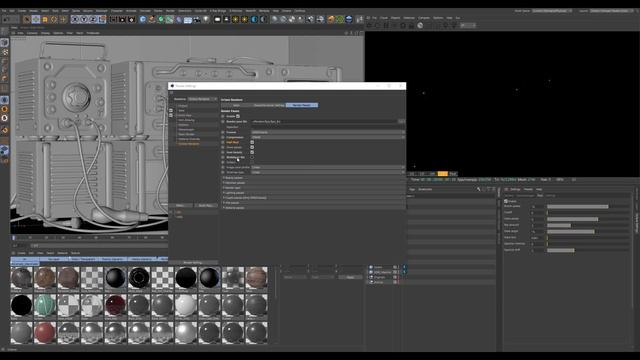The width and height of the screenshot is (640, 360).
Task: Toggle the unchecked box beside the mouse cursor
Action: point(252,157)
